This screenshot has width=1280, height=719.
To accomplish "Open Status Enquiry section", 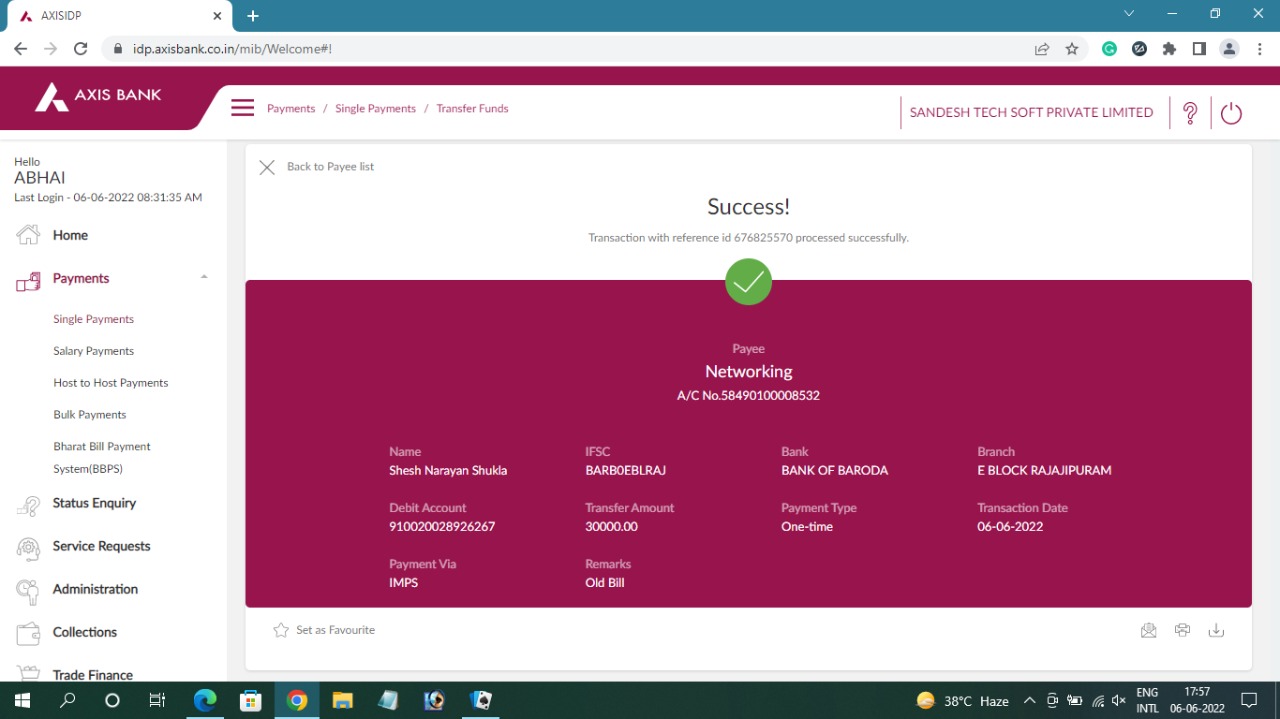I will (94, 503).
